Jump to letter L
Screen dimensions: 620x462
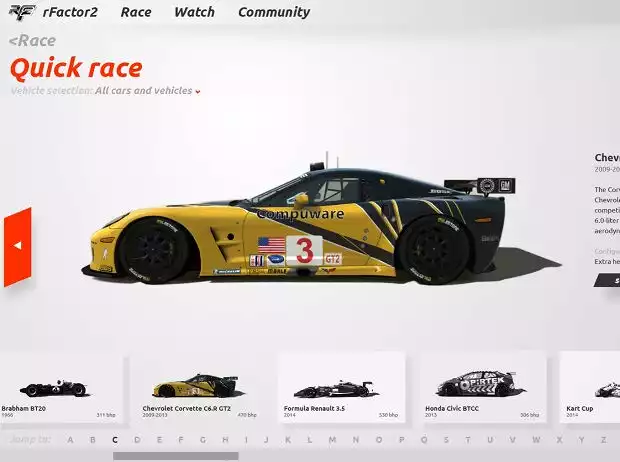310,440
